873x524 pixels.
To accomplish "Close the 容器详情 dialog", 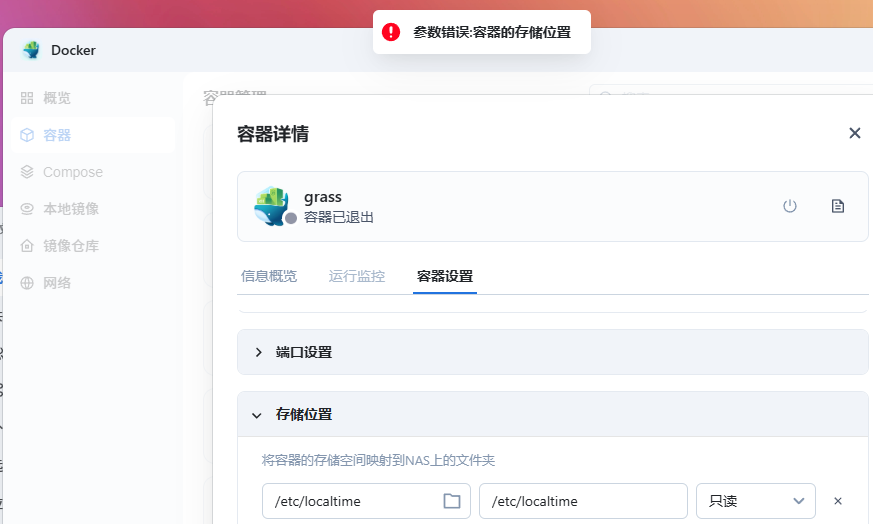I will pyautogui.click(x=855, y=133).
